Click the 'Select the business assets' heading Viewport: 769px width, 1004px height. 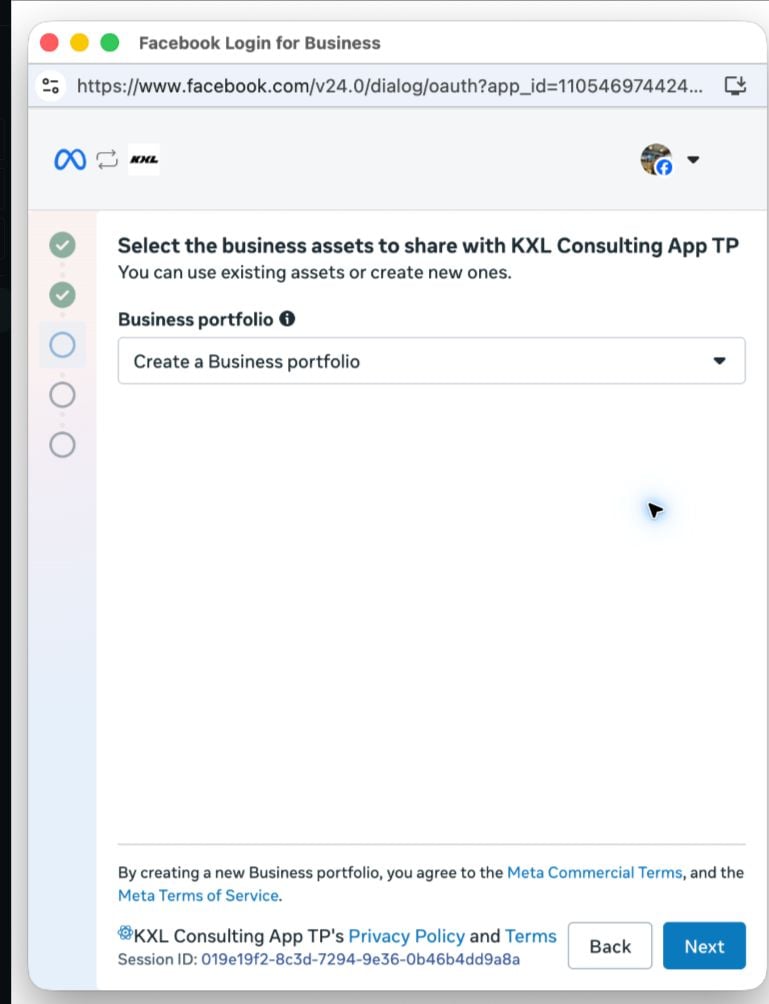point(428,246)
